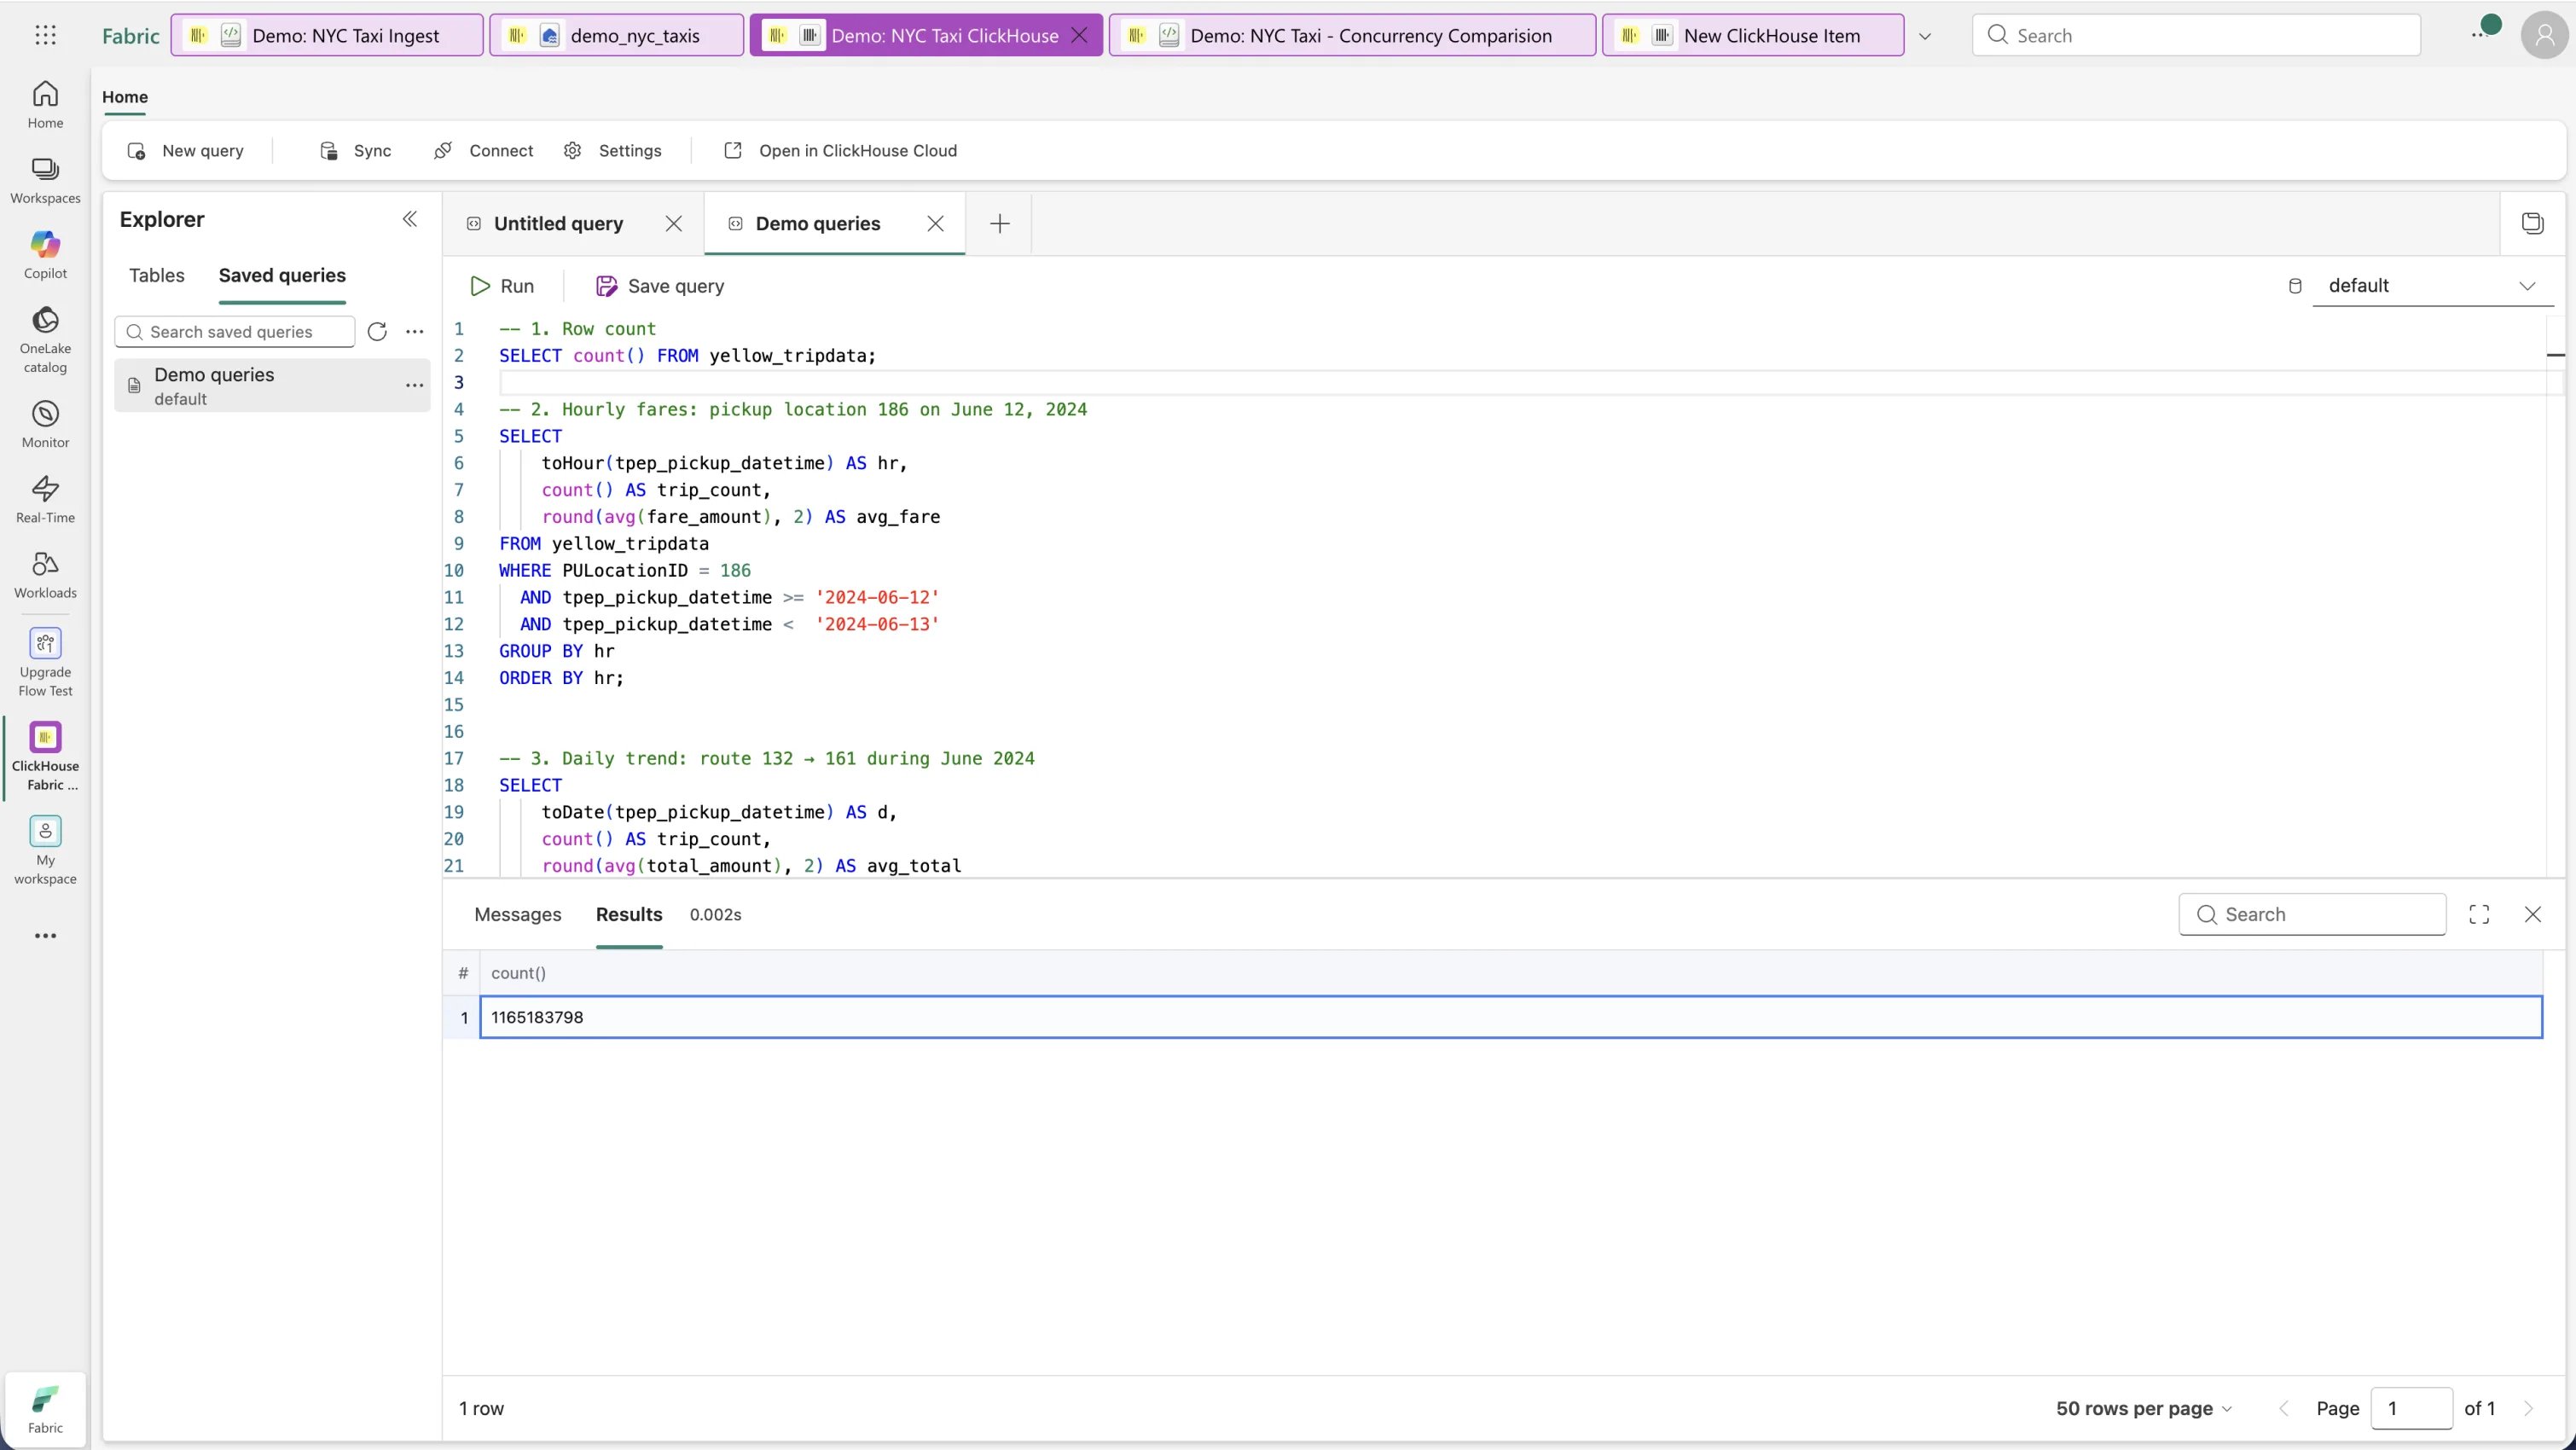Run the current query

(x=502, y=286)
